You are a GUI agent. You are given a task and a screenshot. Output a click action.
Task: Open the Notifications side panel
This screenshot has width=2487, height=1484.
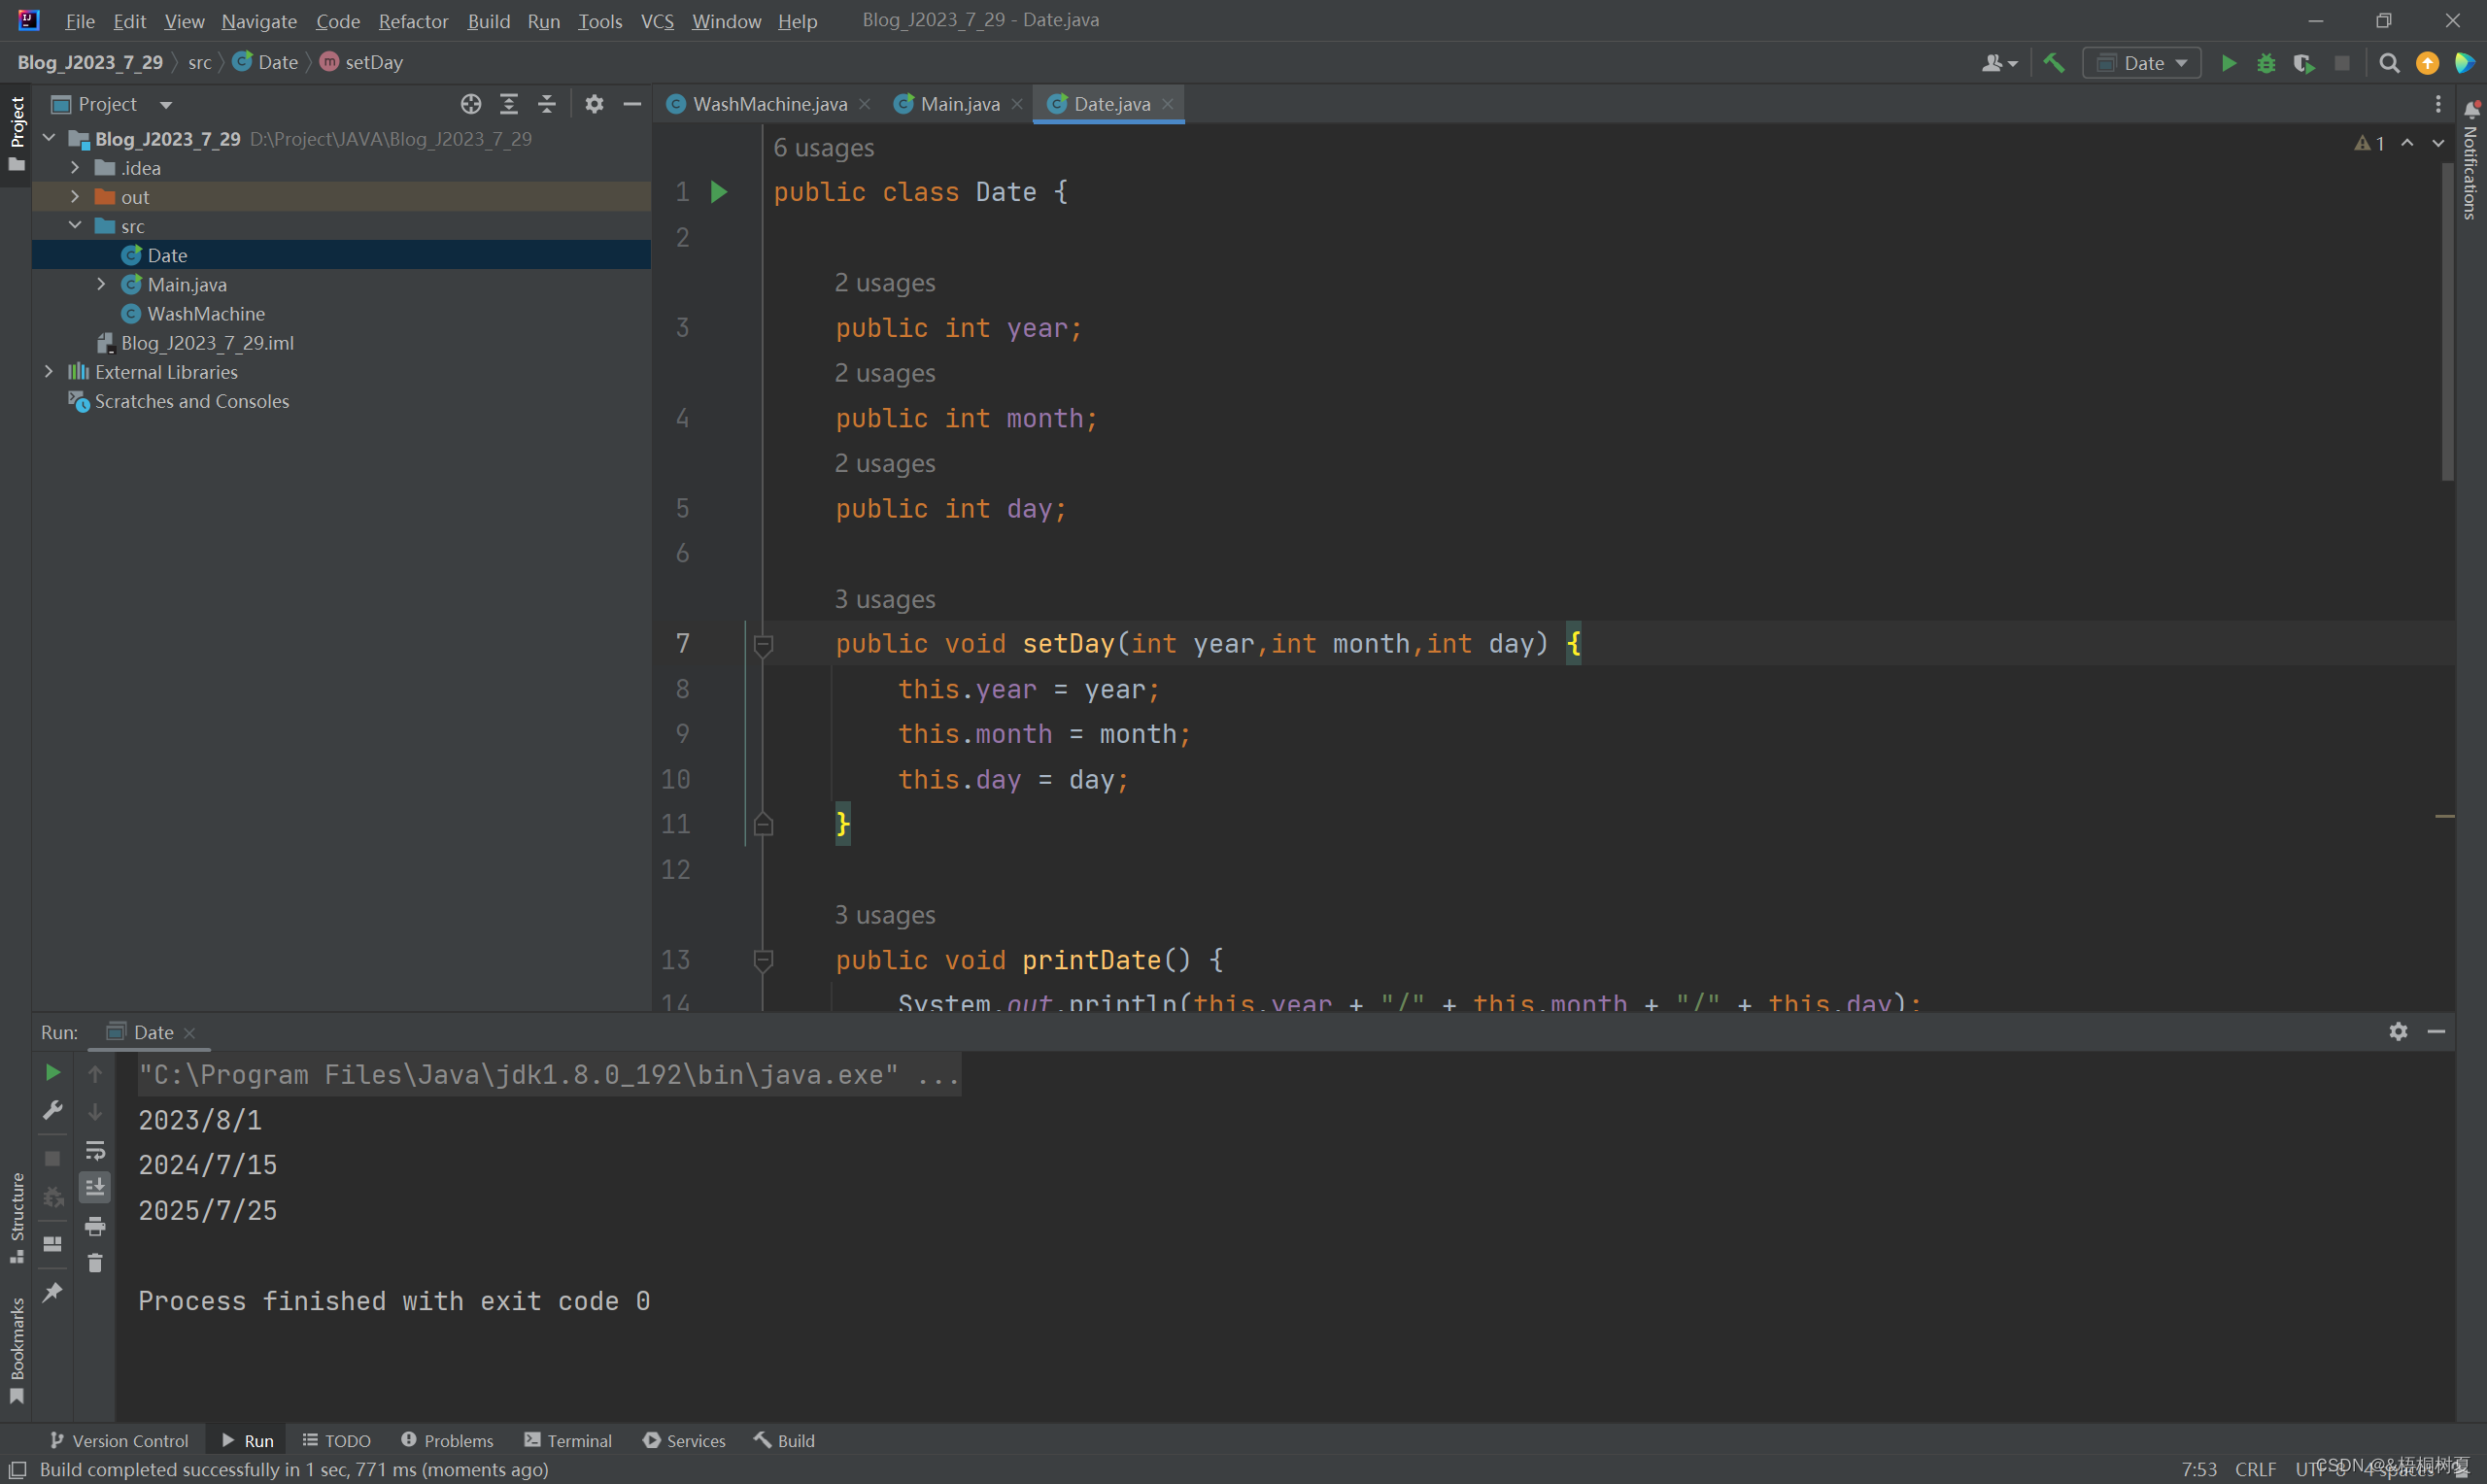(x=2471, y=160)
